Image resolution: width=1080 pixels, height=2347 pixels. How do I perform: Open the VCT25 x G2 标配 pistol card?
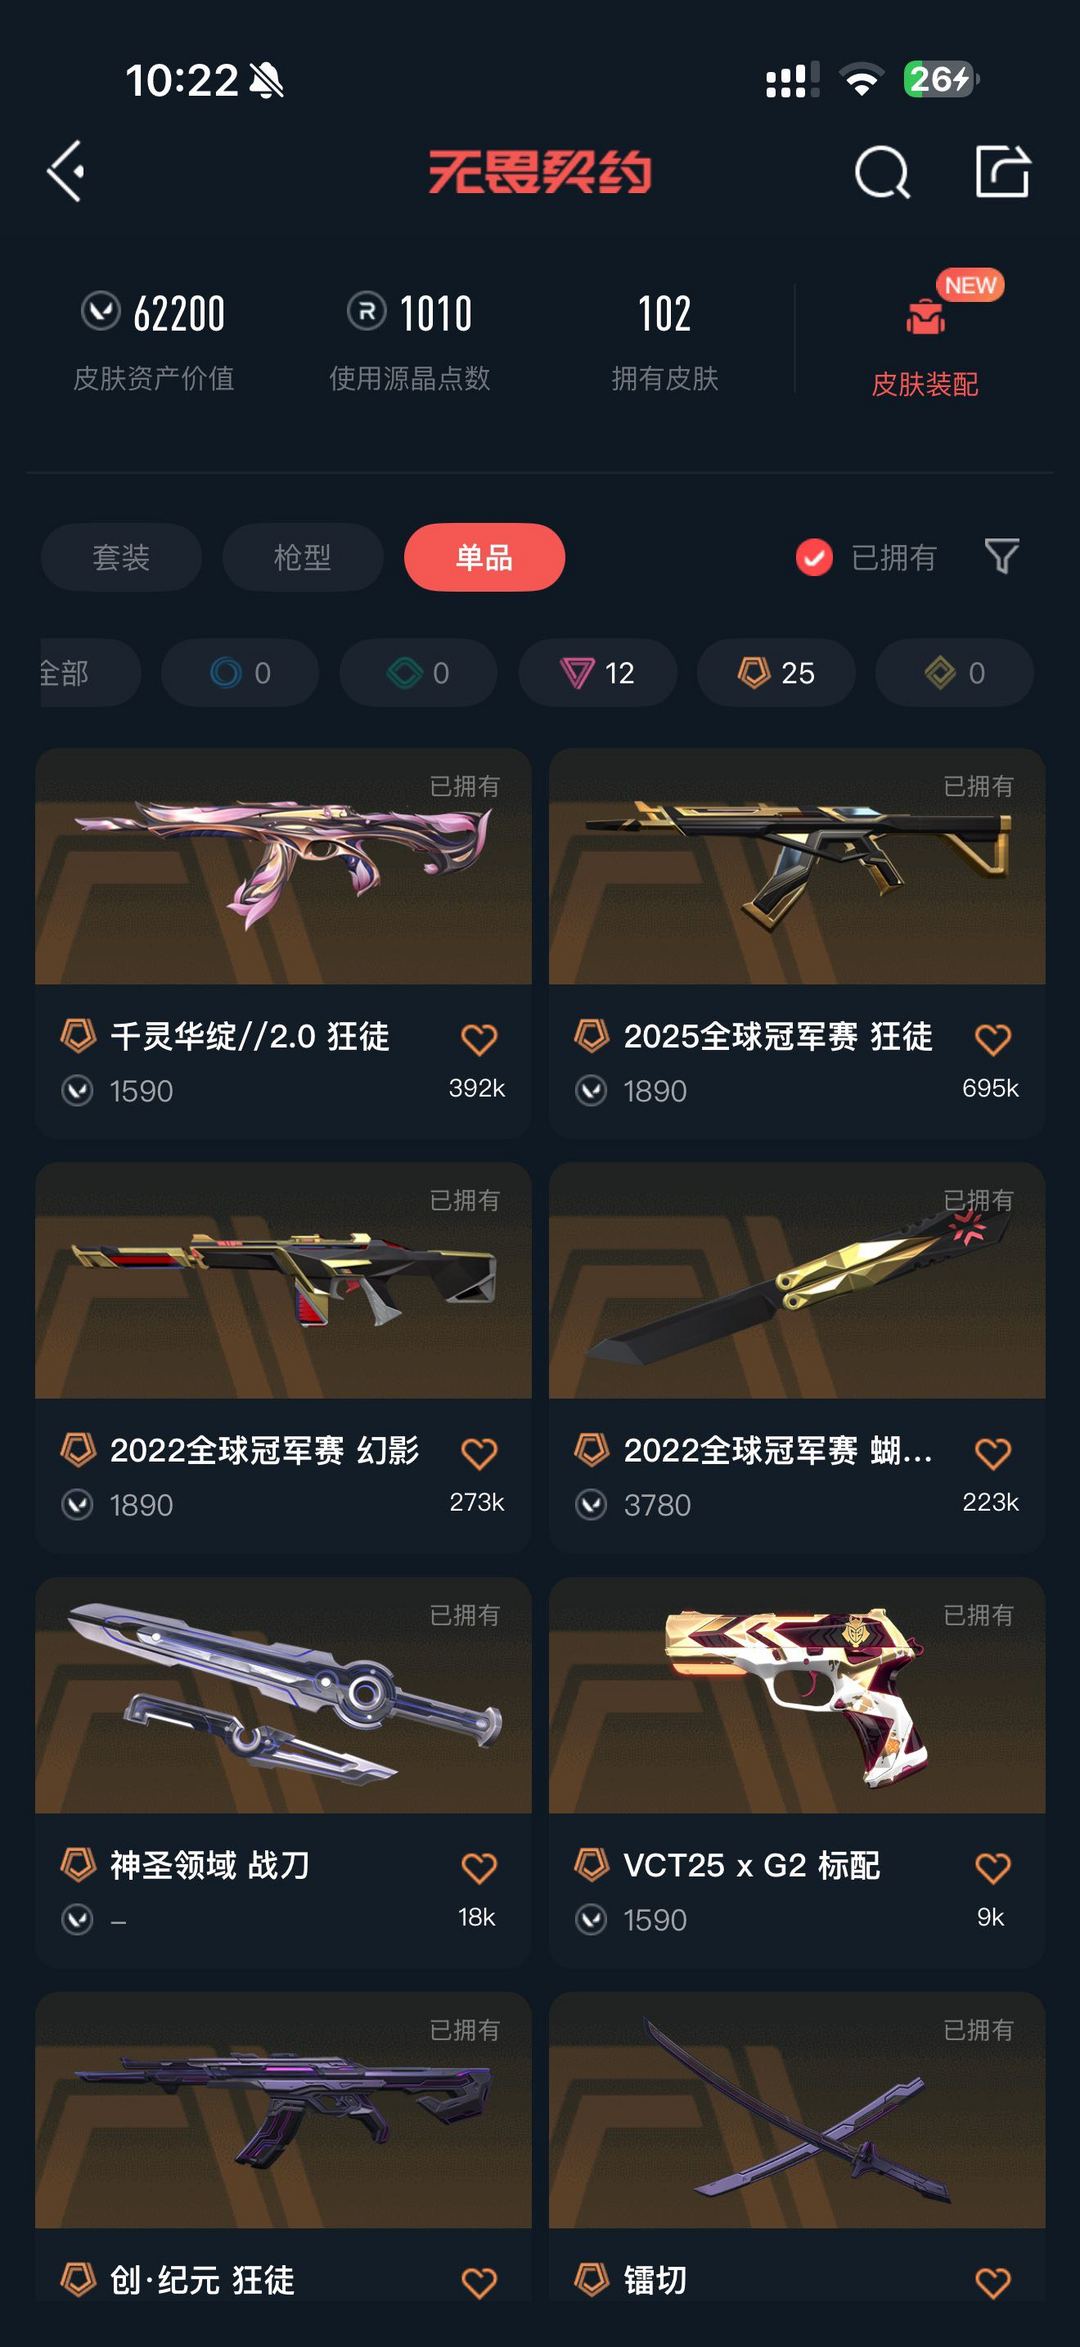(x=797, y=1772)
